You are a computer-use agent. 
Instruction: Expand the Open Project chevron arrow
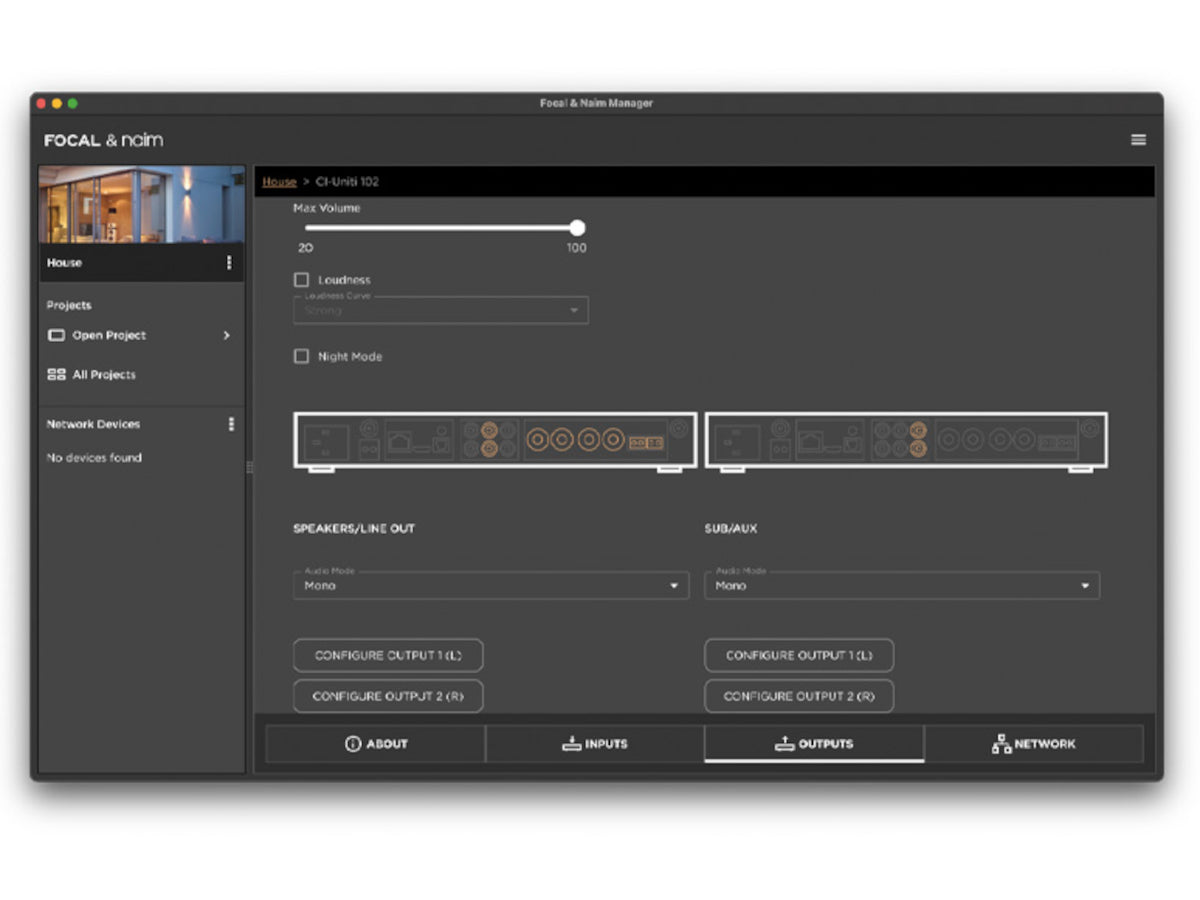coord(226,336)
